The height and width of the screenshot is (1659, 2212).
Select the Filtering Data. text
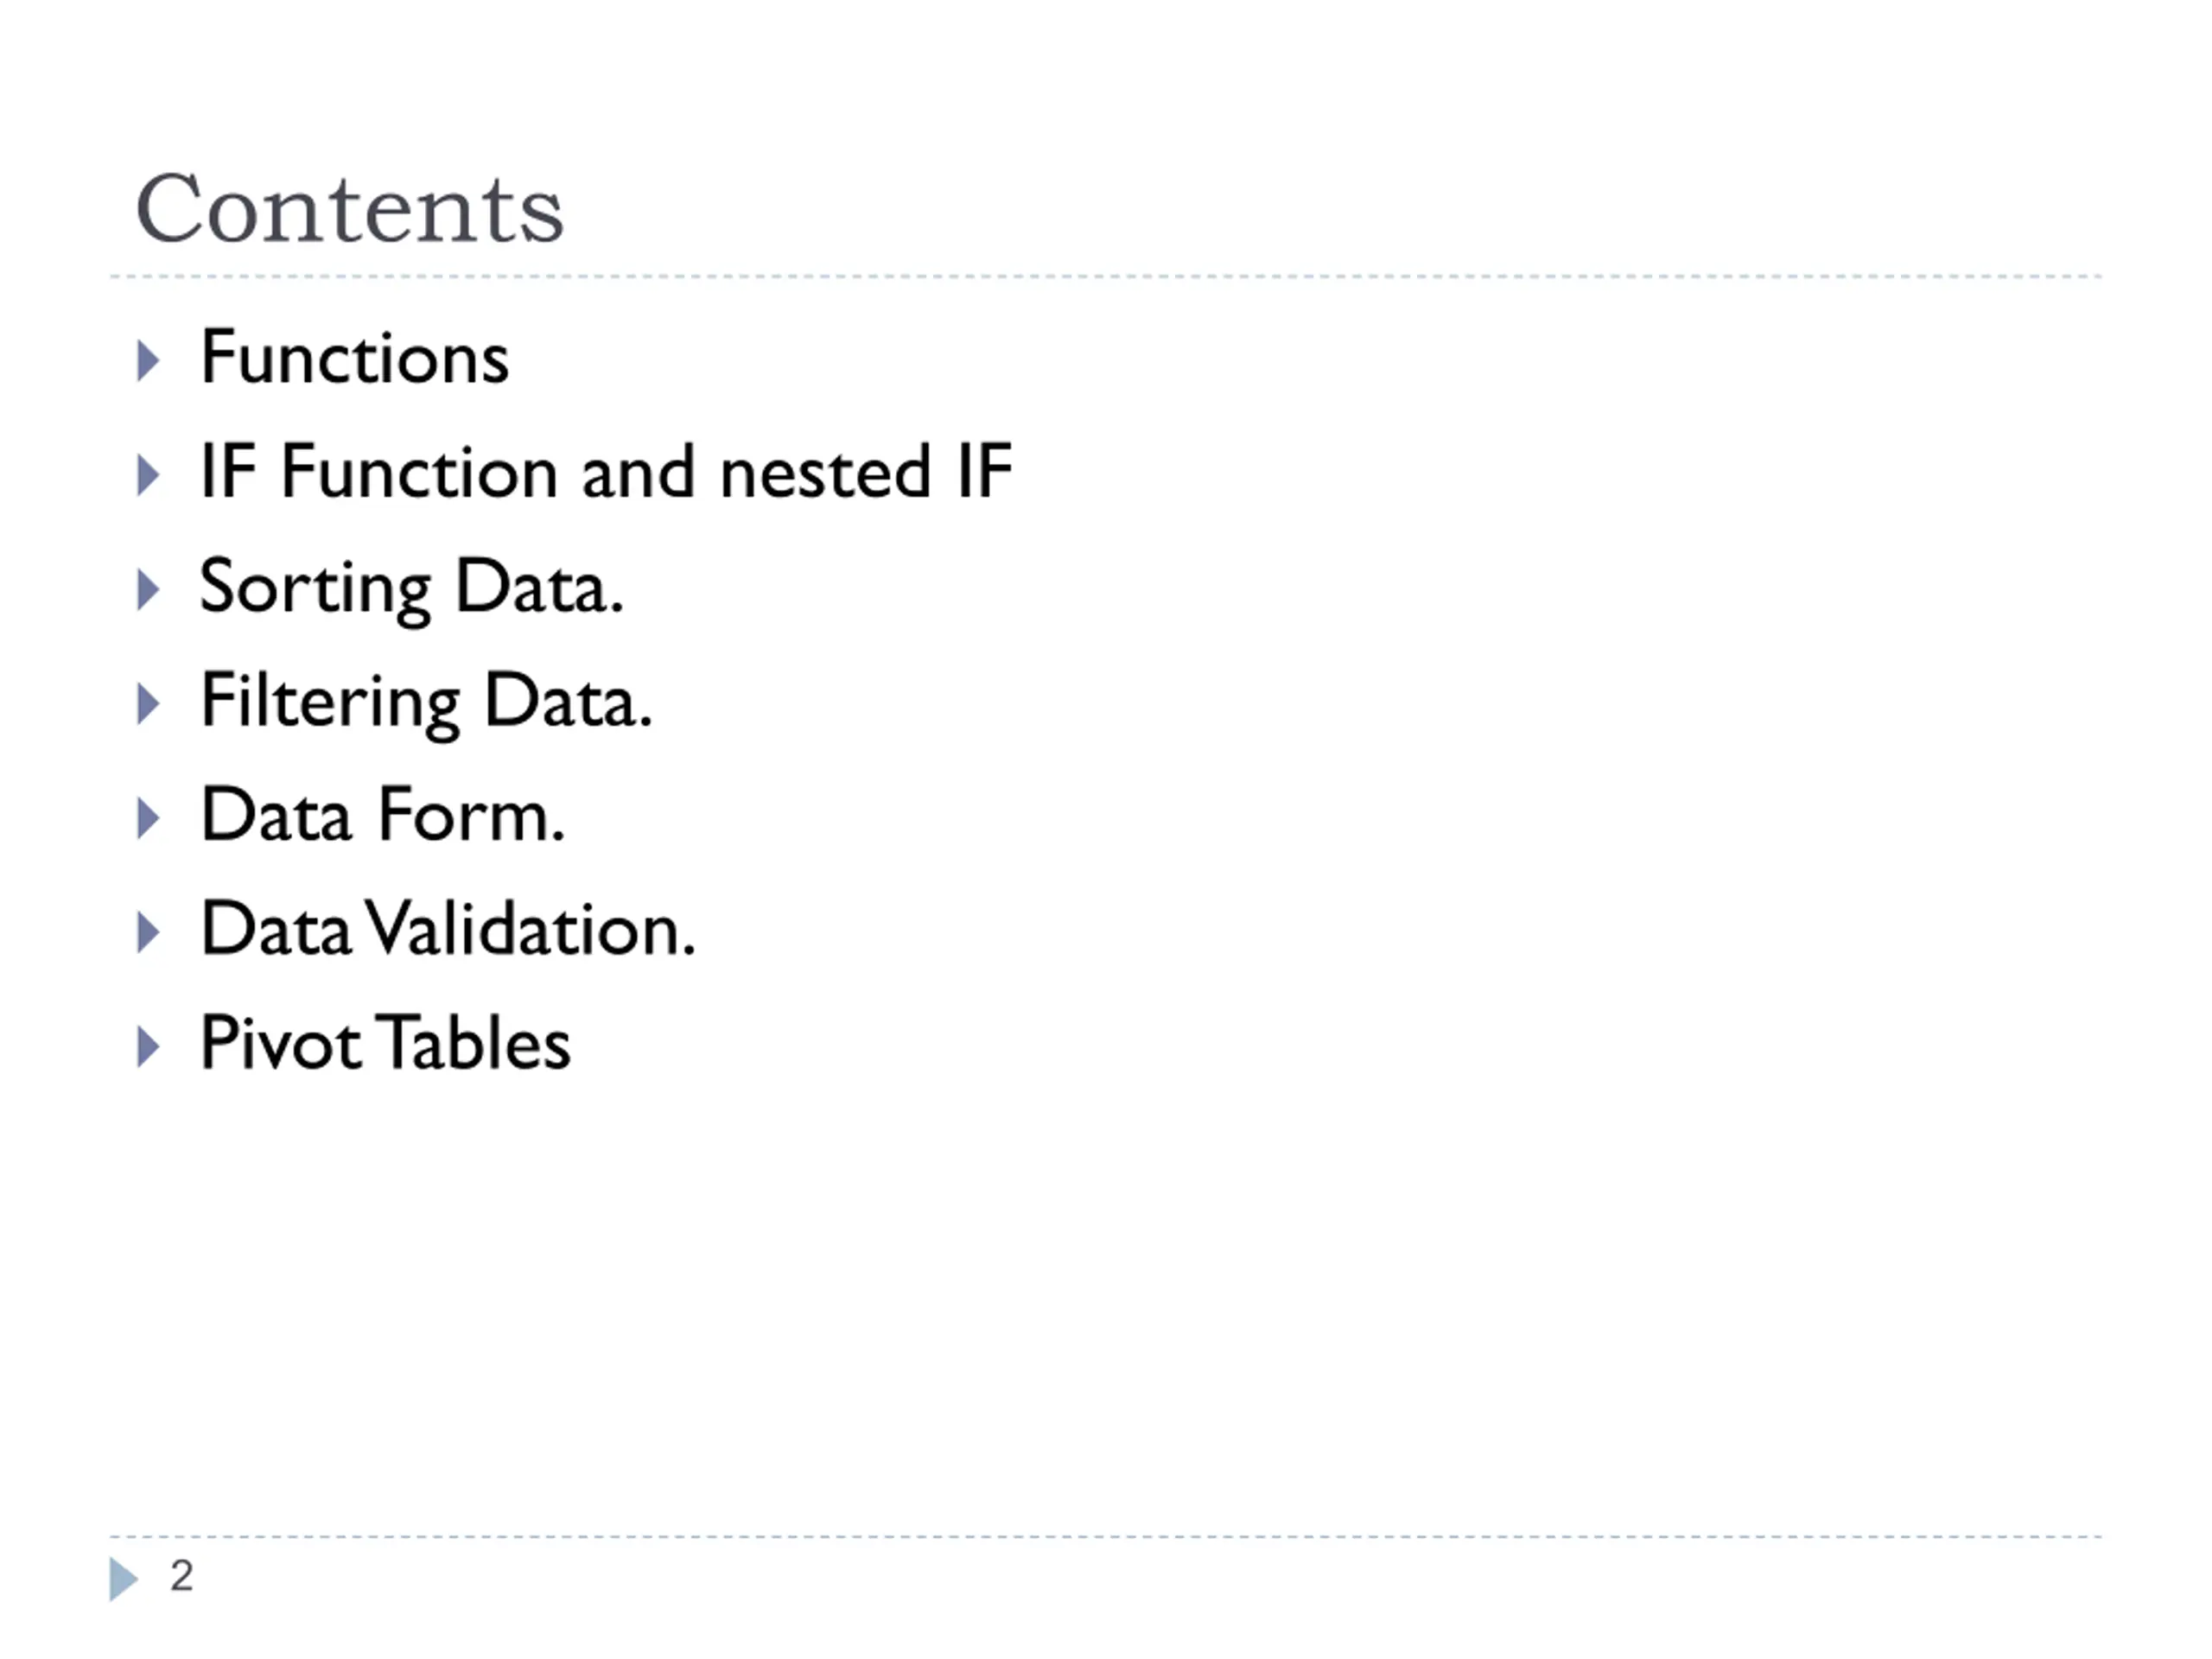tap(426, 703)
